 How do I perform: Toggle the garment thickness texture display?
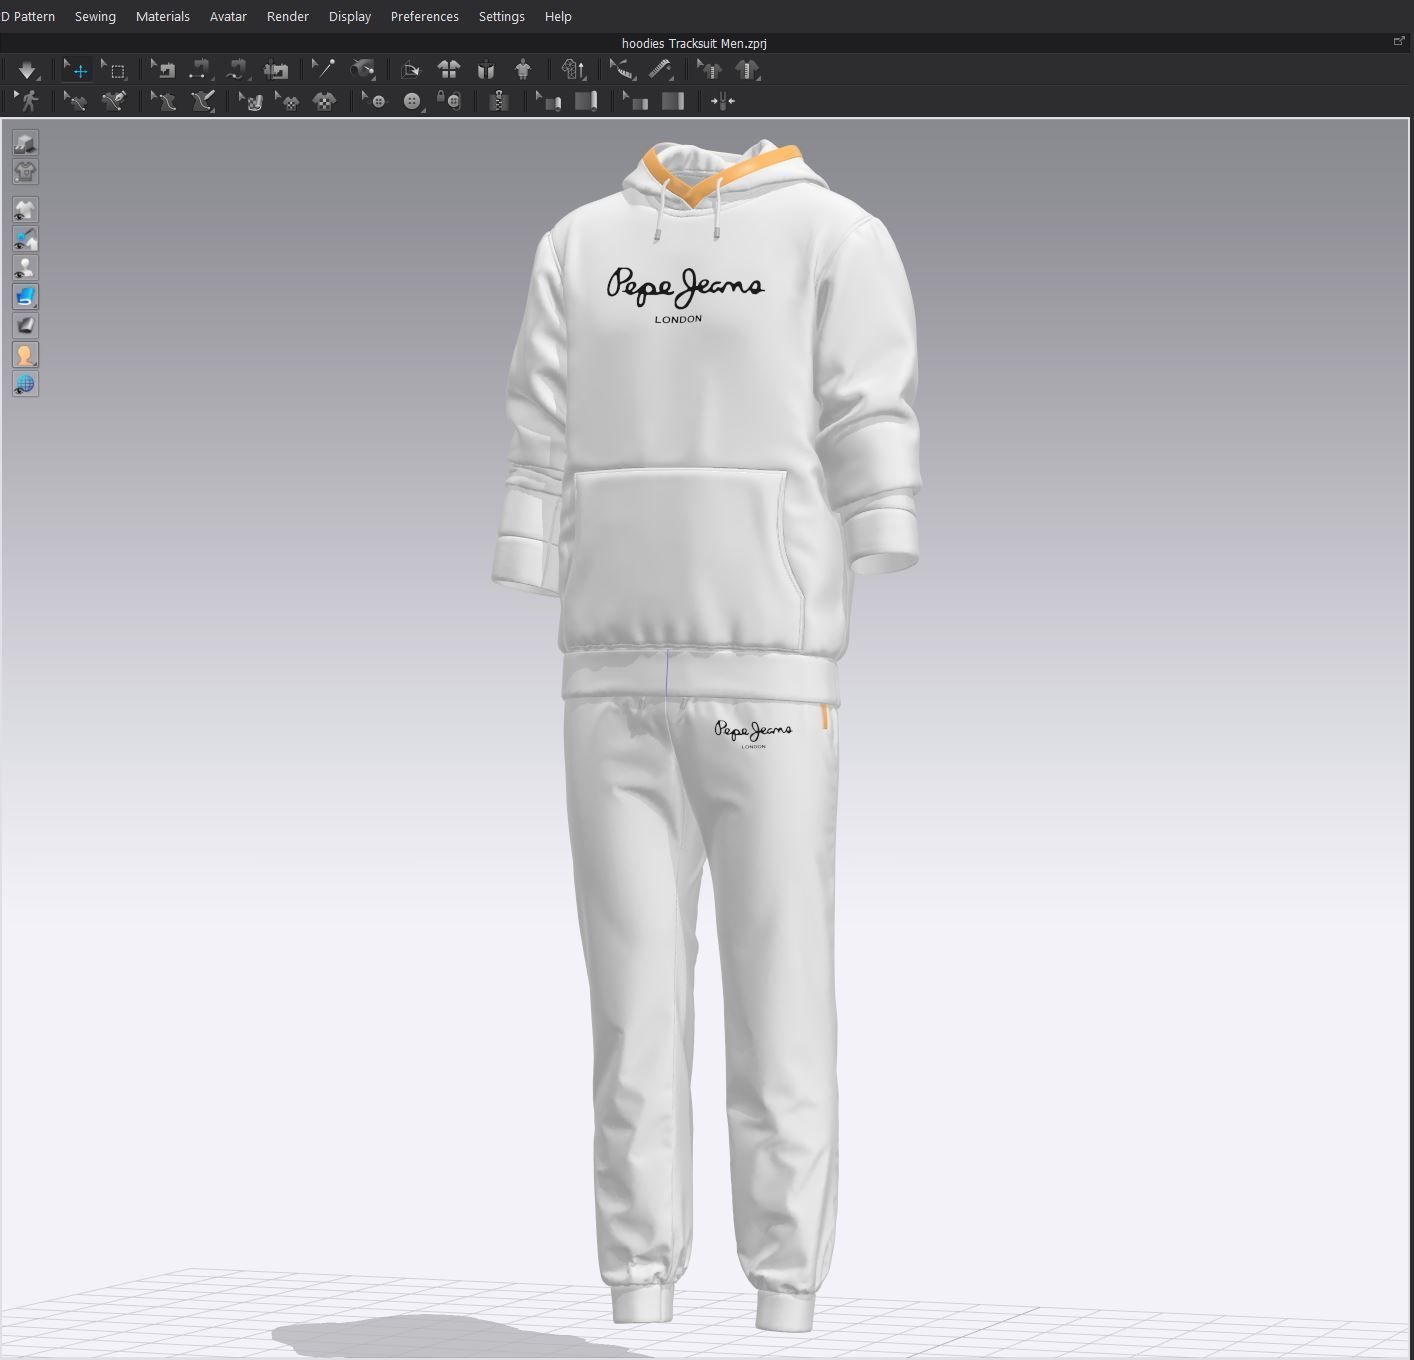[25, 326]
